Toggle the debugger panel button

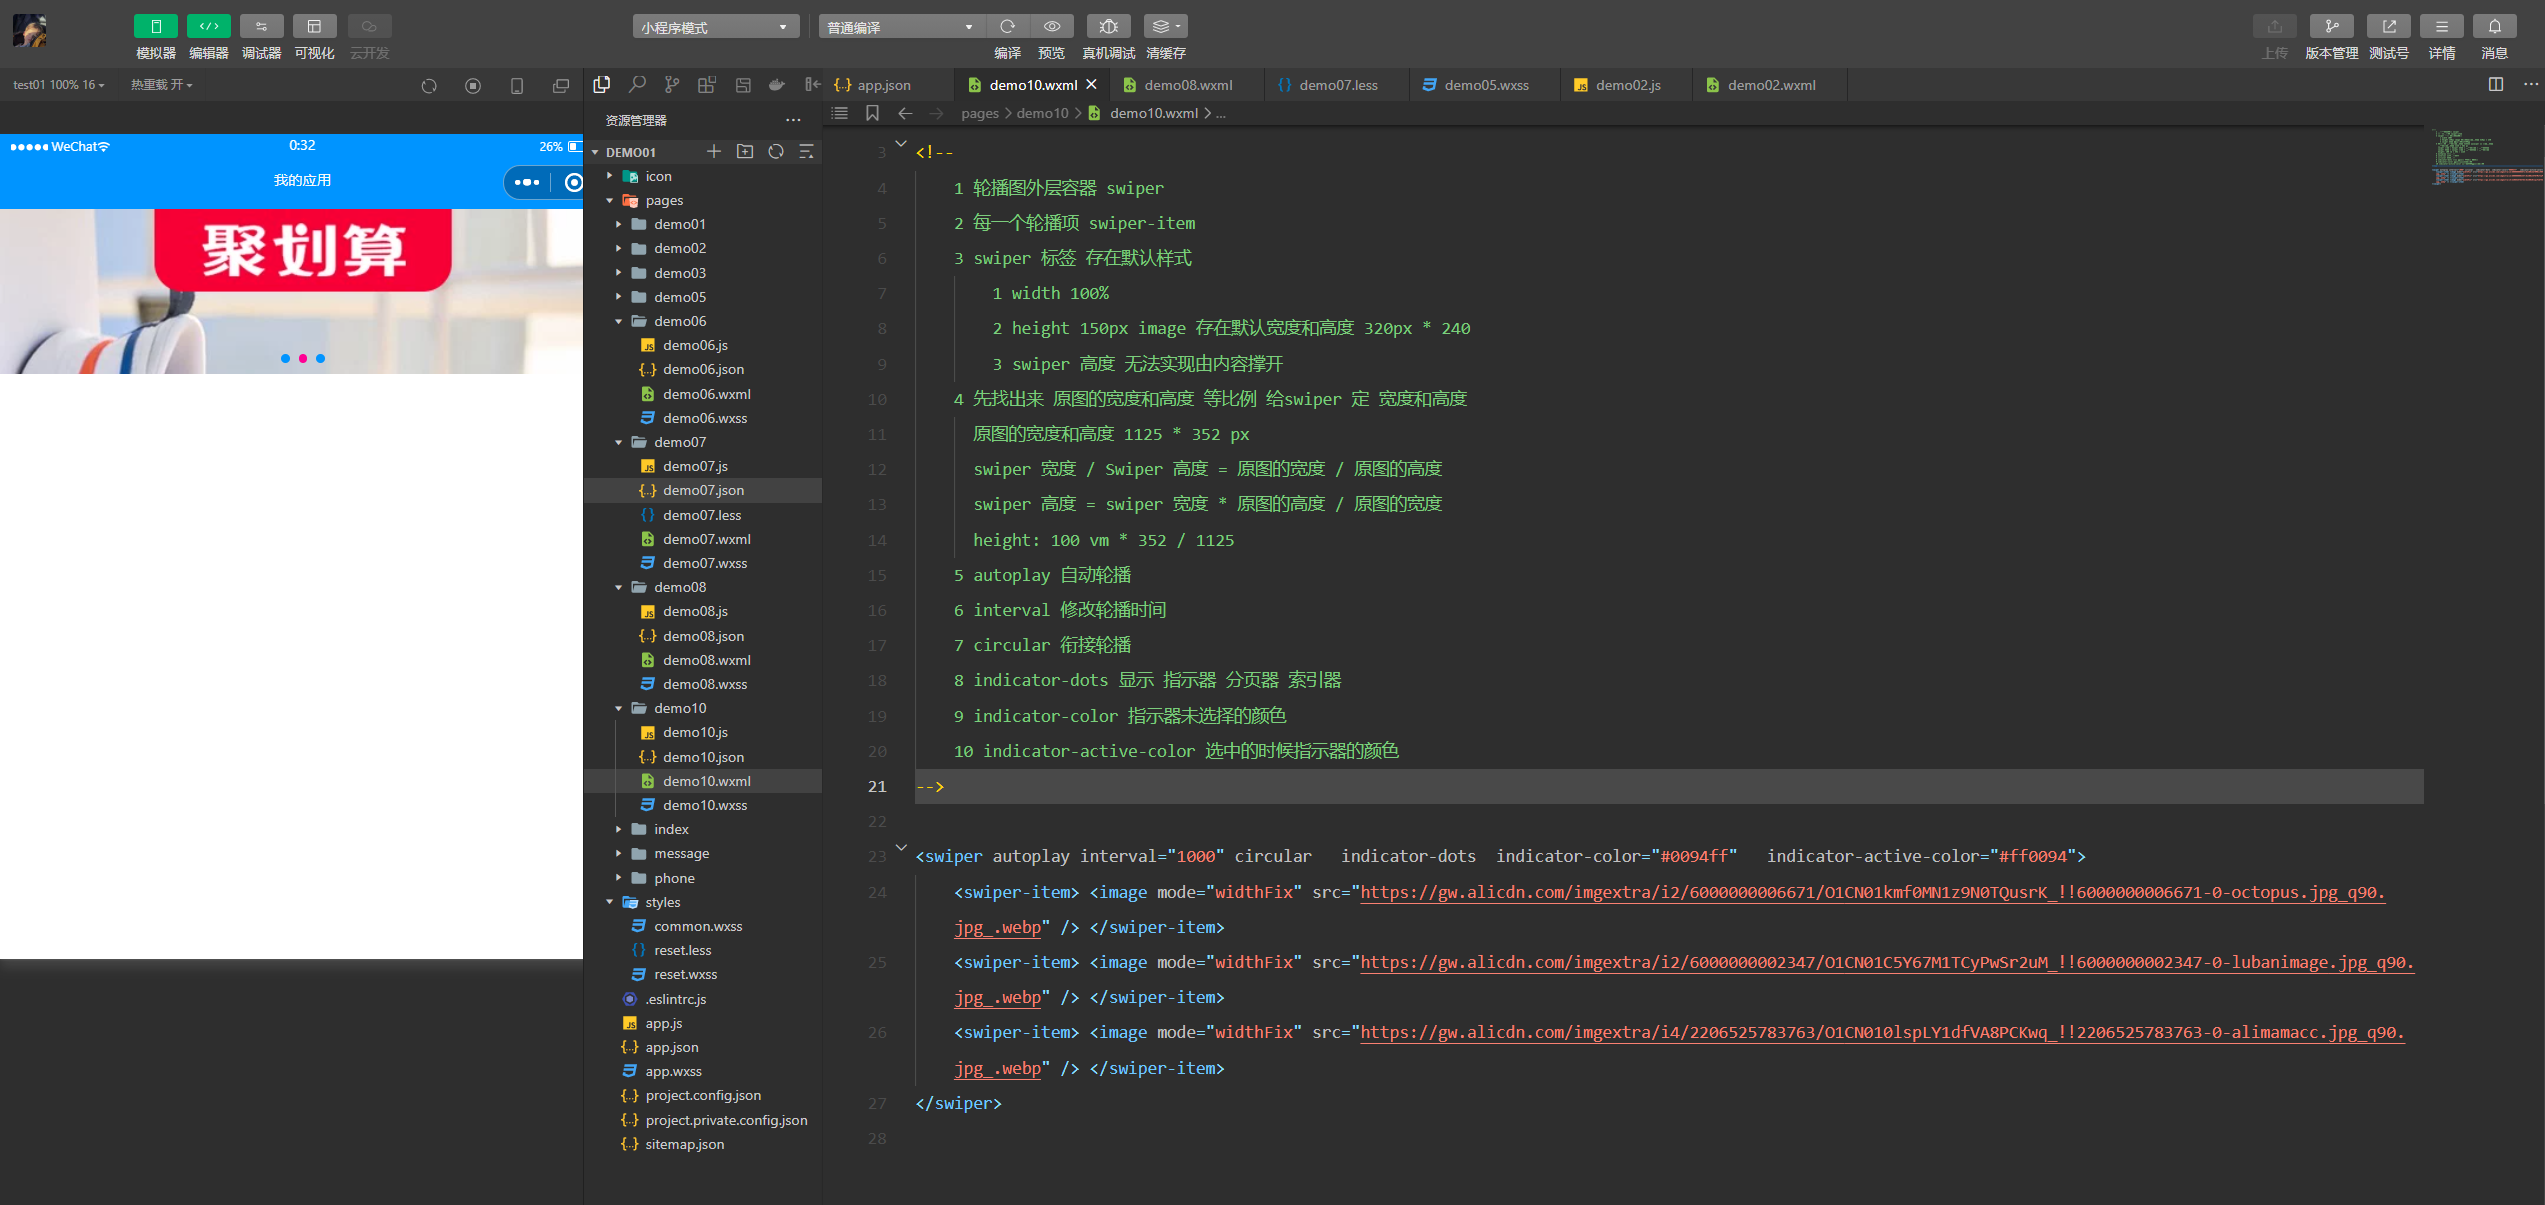pyautogui.click(x=261, y=26)
